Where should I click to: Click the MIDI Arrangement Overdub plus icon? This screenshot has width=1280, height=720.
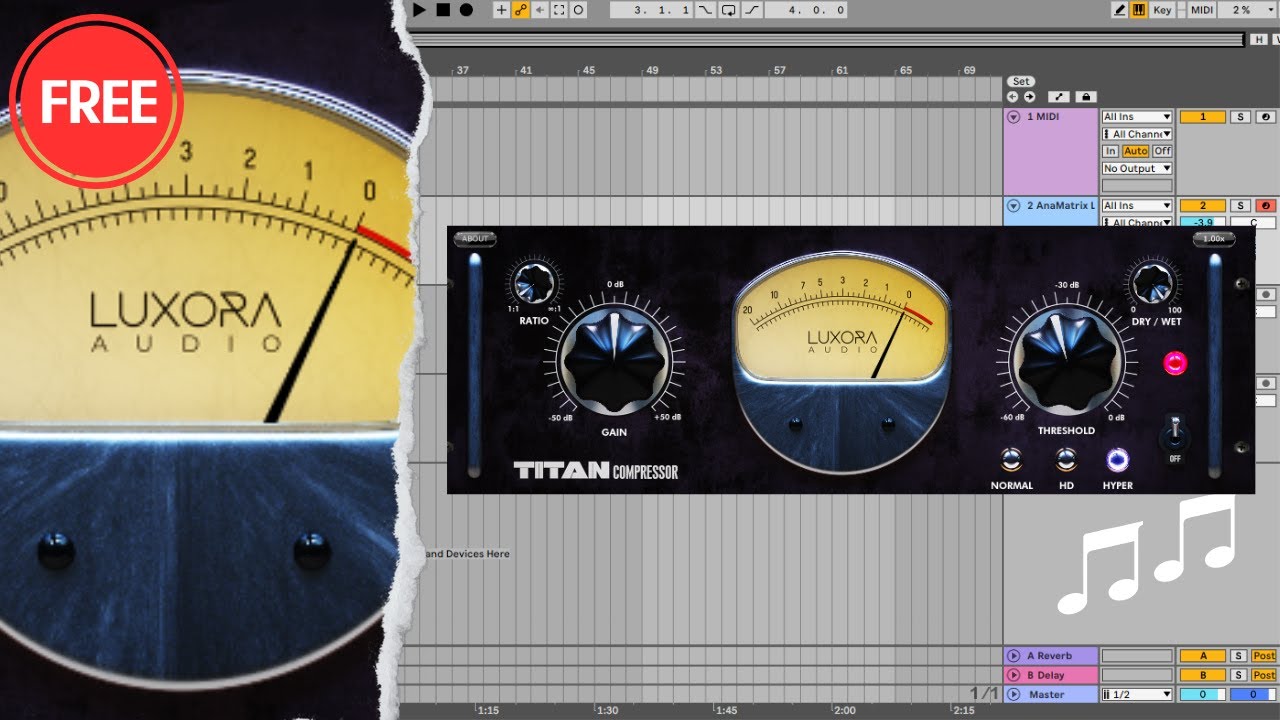click(x=501, y=10)
